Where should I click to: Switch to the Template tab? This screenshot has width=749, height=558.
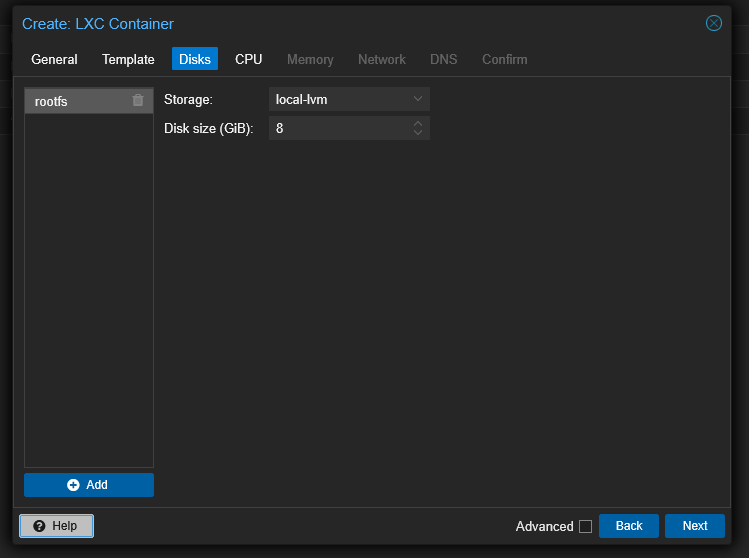128,59
